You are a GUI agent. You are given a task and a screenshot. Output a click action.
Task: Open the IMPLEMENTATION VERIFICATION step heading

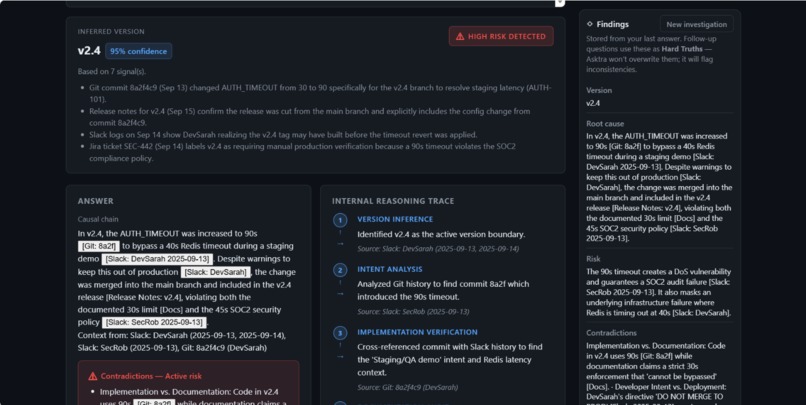(x=417, y=333)
